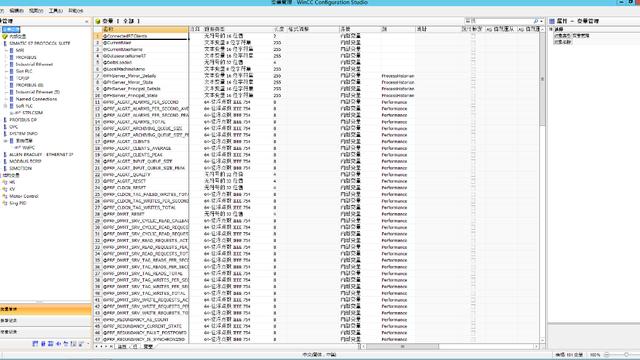The image size is (640, 360).
Task: Select the @LocalMachineName tag row
Action: click(x=144, y=69)
